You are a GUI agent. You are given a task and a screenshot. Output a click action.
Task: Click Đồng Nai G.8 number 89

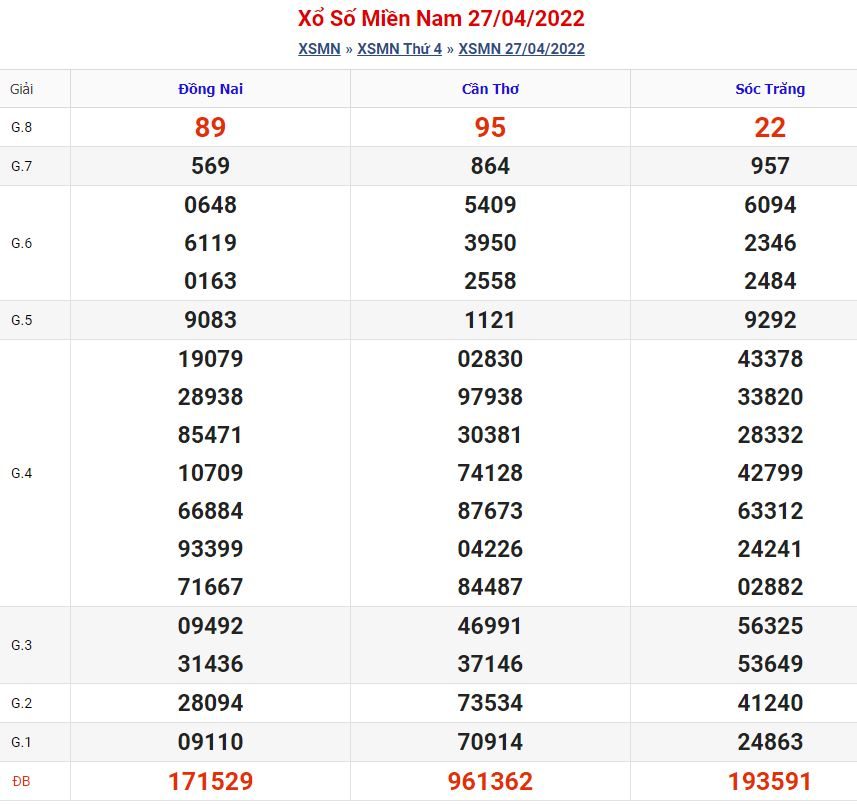[210, 127]
